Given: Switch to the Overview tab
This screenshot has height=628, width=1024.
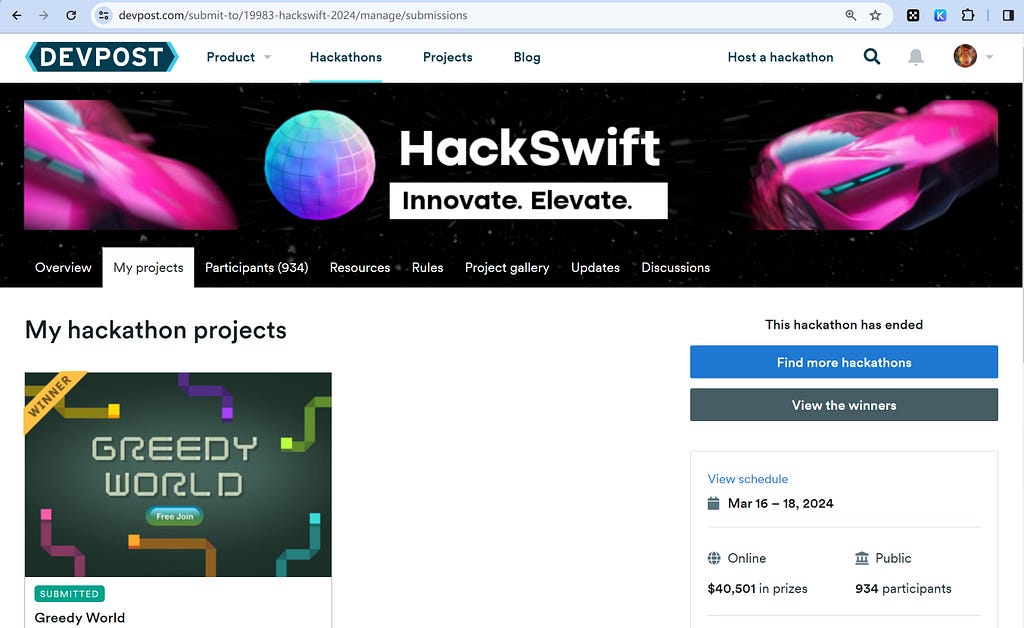Looking at the screenshot, I should point(63,268).
